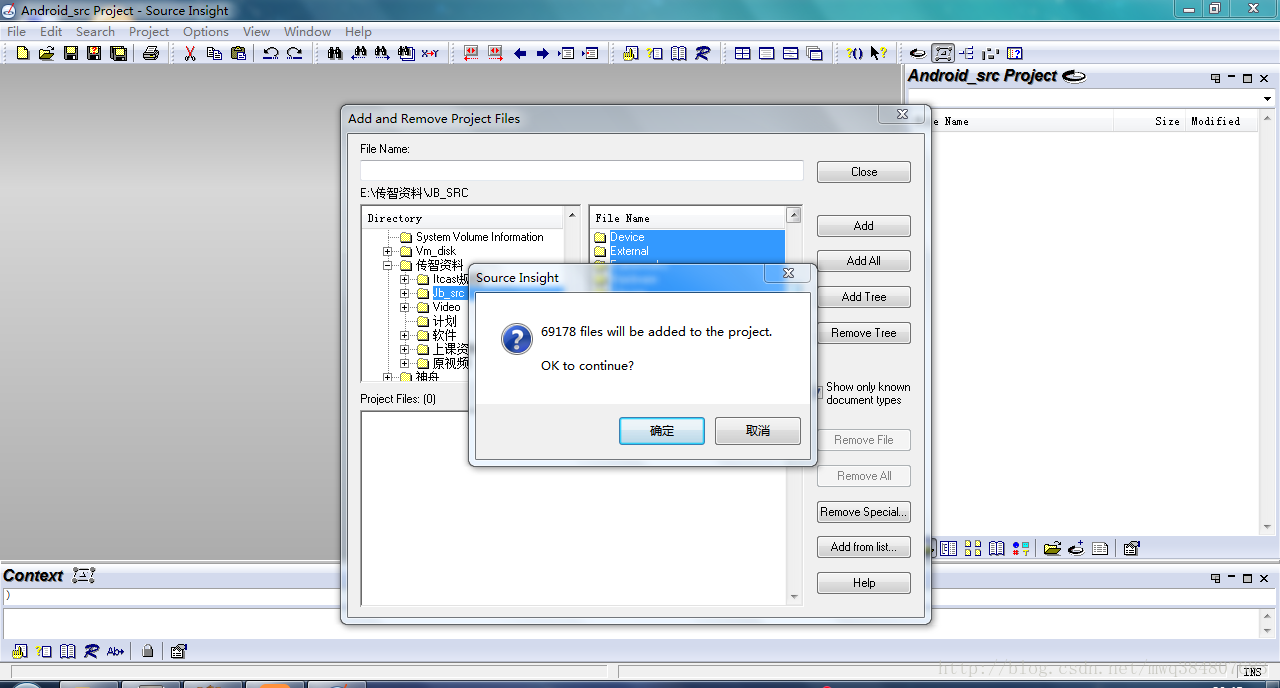This screenshot has height=688, width=1280.
Task: Open the Search menu
Action: point(96,31)
